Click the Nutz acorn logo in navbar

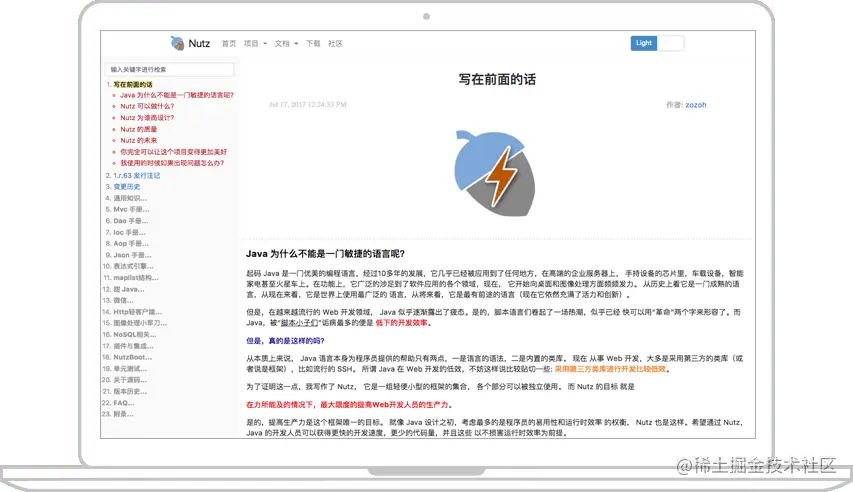(x=177, y=43)
